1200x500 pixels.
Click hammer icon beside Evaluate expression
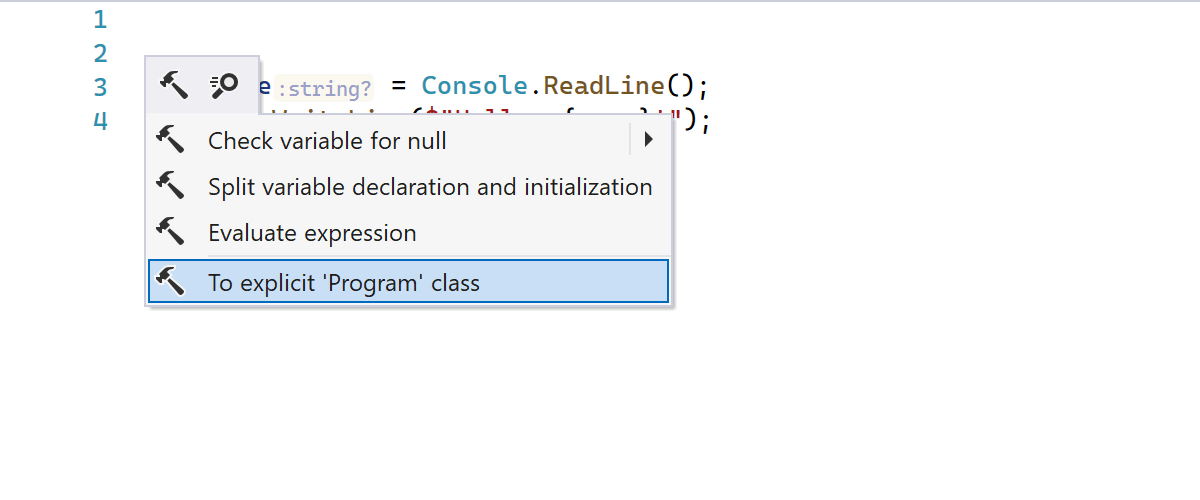tap(171, 233)
